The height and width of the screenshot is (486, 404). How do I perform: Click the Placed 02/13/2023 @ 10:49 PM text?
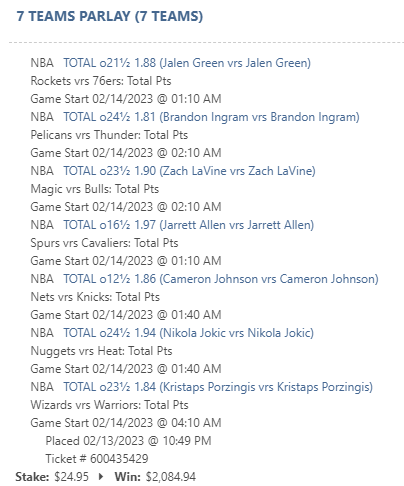[x=128, y=441]
